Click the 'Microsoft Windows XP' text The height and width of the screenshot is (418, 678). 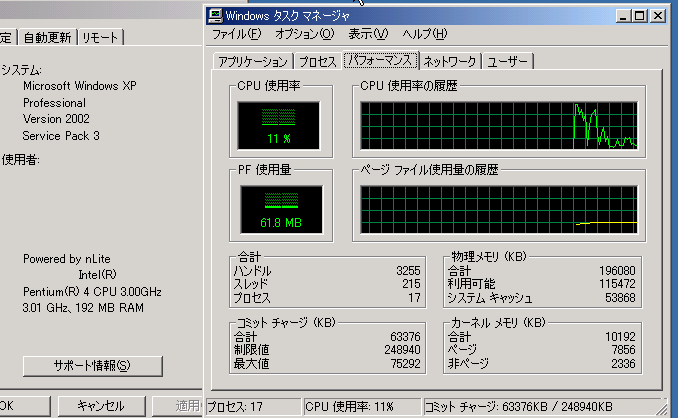click(80, 86)
